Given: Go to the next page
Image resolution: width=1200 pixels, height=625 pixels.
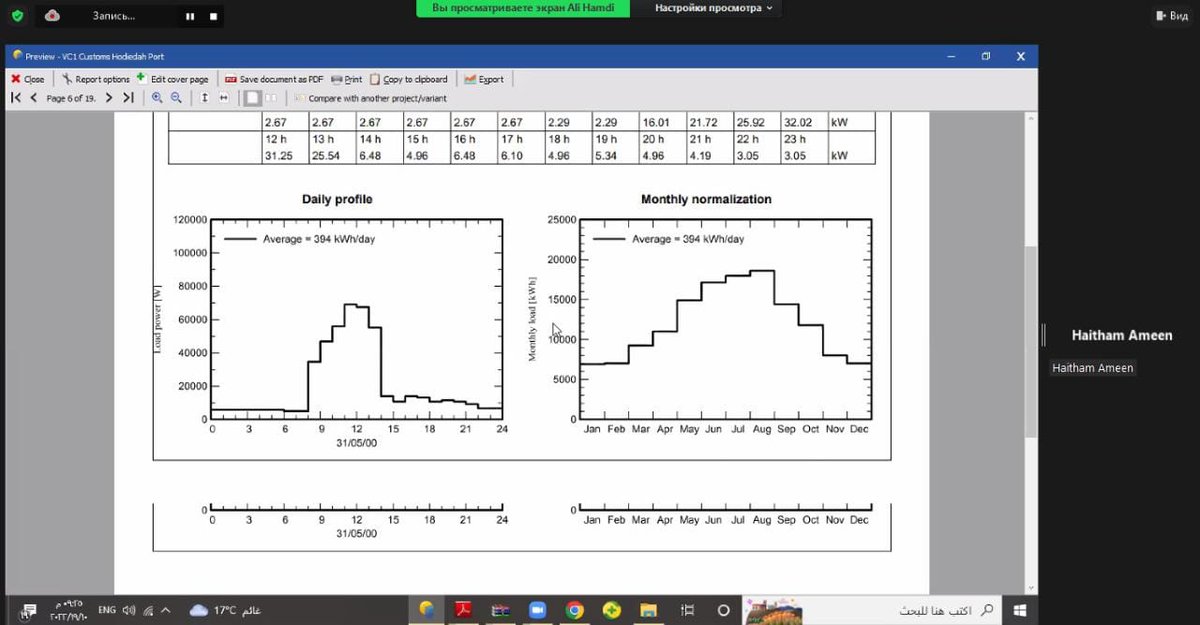Looking at the screenshot, I should point(109,98).
